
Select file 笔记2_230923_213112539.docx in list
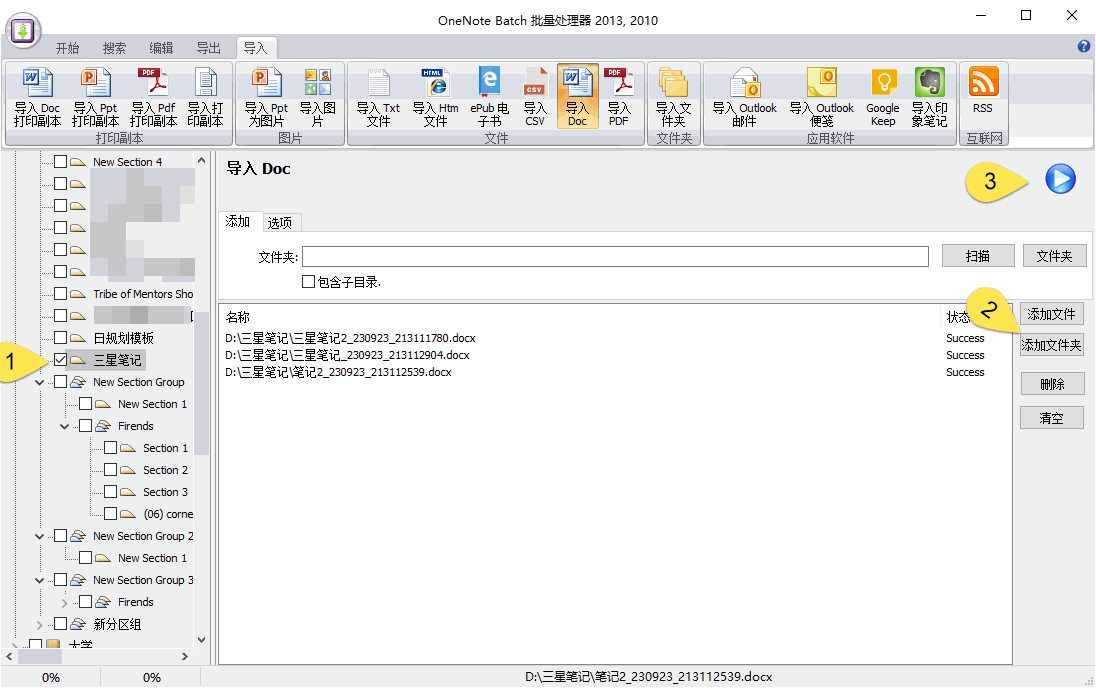pos(339,372)
